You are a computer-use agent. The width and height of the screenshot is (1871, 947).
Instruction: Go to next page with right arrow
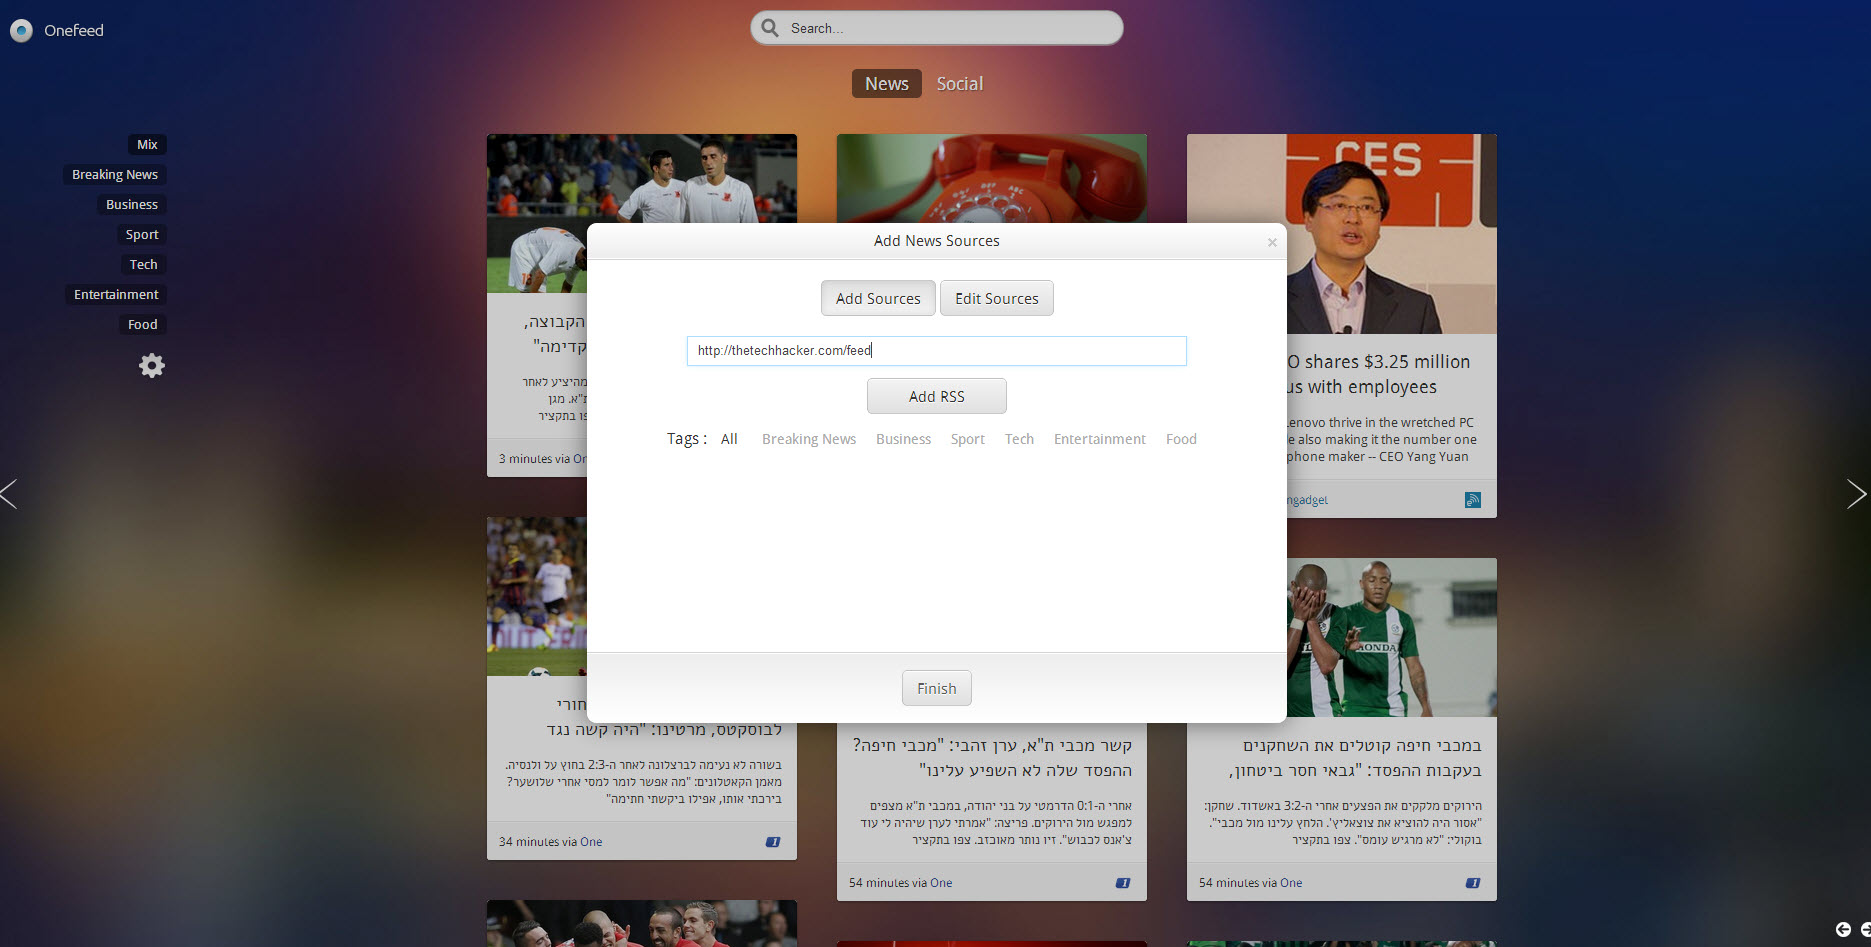(1857, 494)
